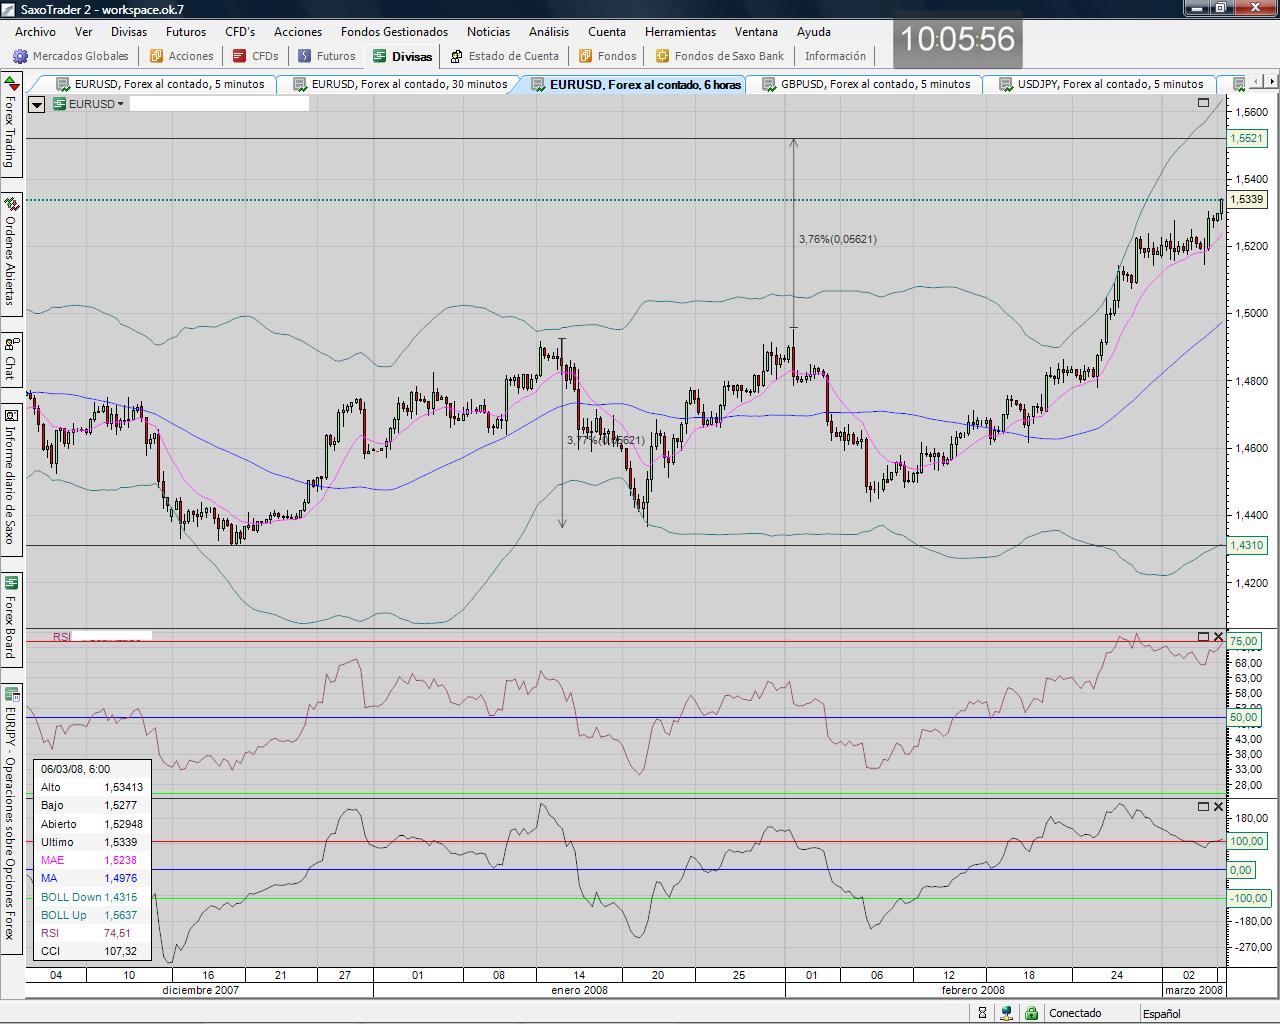Expand the black arrow chart menu button
Image resolution: width=1280 pixels, height=1024 pixels.
37,104
